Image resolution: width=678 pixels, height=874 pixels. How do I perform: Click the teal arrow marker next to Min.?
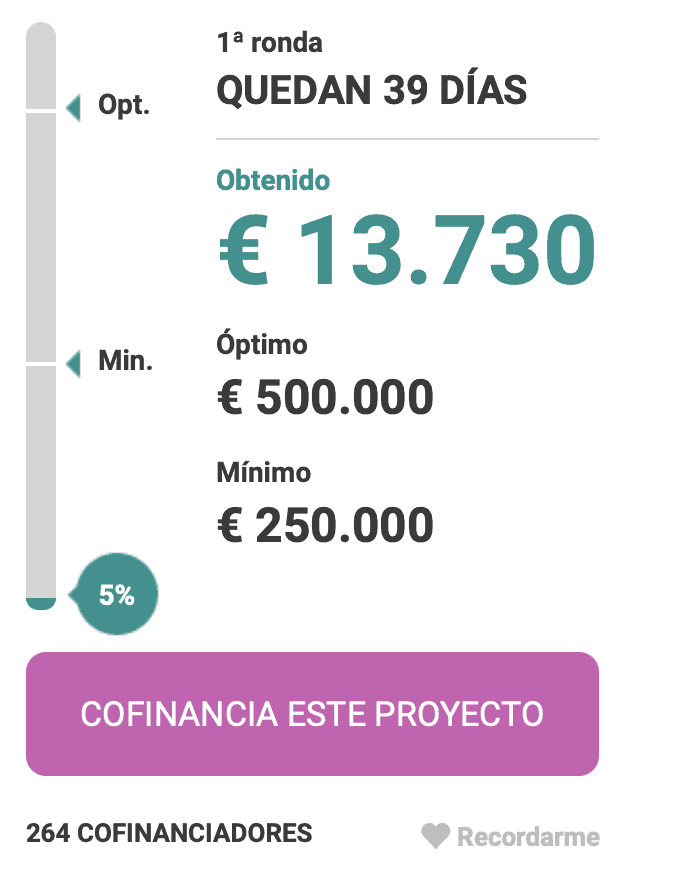pyautogui.click(x=74, y=363)
